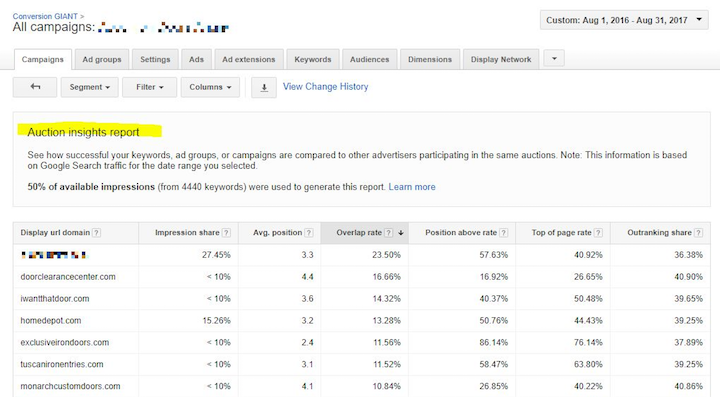Click the 40.86% outranking share value
The image size is (720, 397).
(688, 386)
